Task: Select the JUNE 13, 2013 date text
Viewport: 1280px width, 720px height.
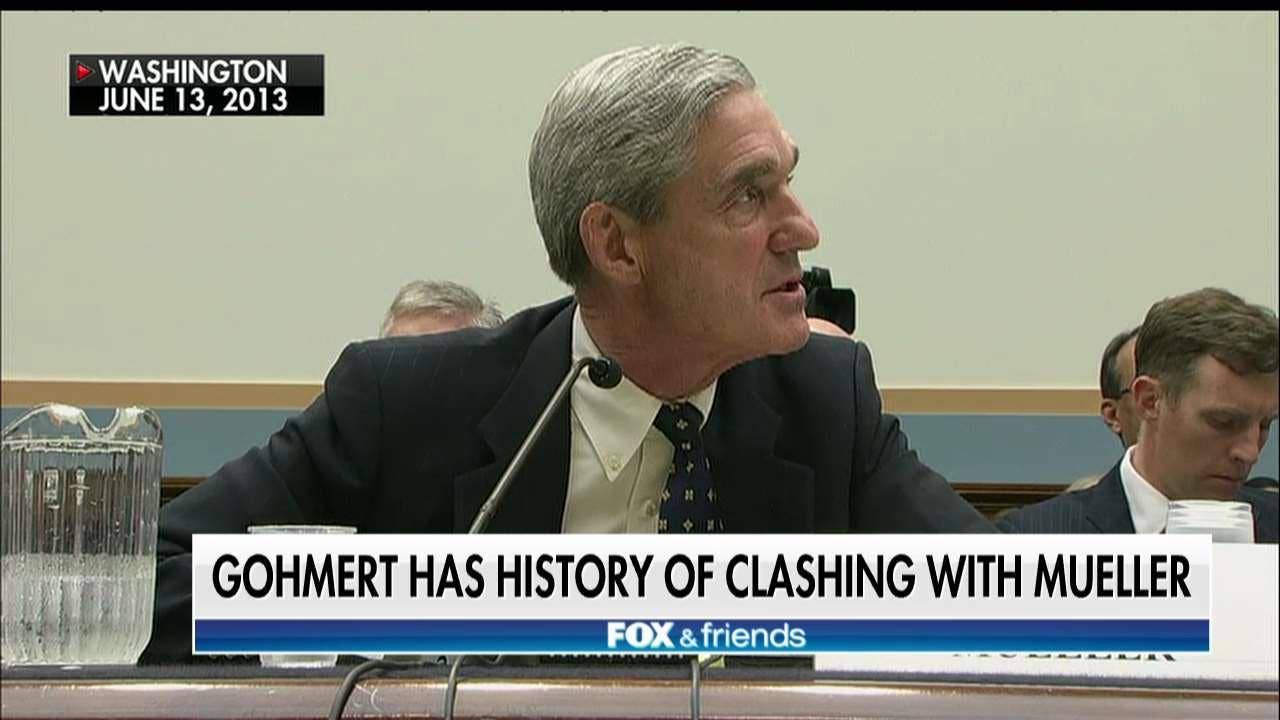Action: 192,100
